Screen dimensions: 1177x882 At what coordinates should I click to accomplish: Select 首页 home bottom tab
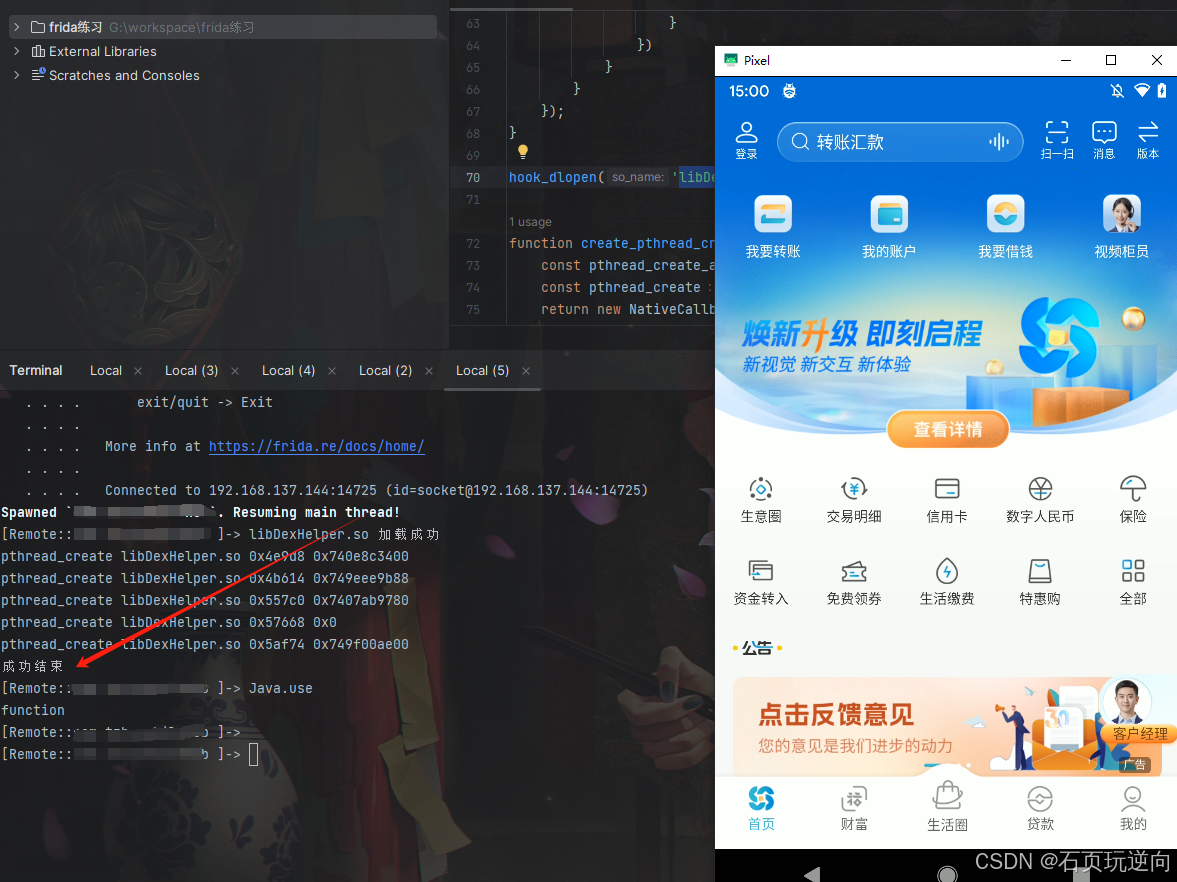point(760,808)
